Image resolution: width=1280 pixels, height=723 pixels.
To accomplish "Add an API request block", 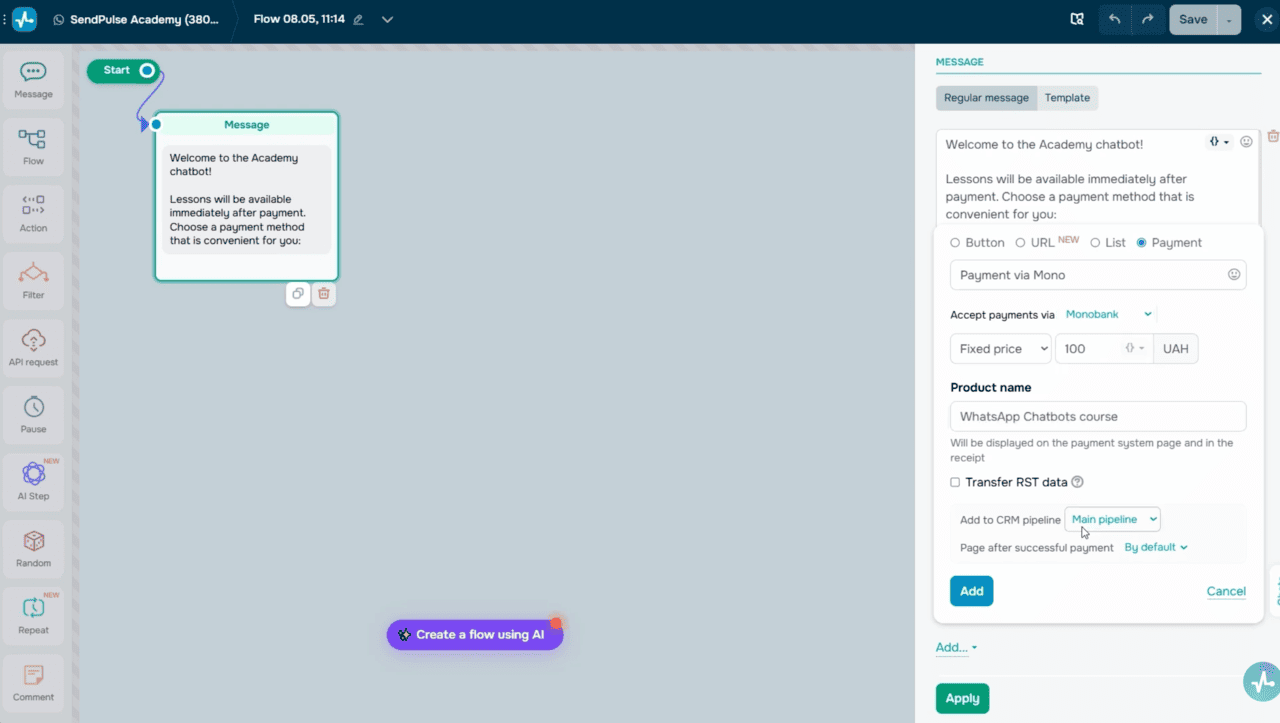I will tap(33, 349).
